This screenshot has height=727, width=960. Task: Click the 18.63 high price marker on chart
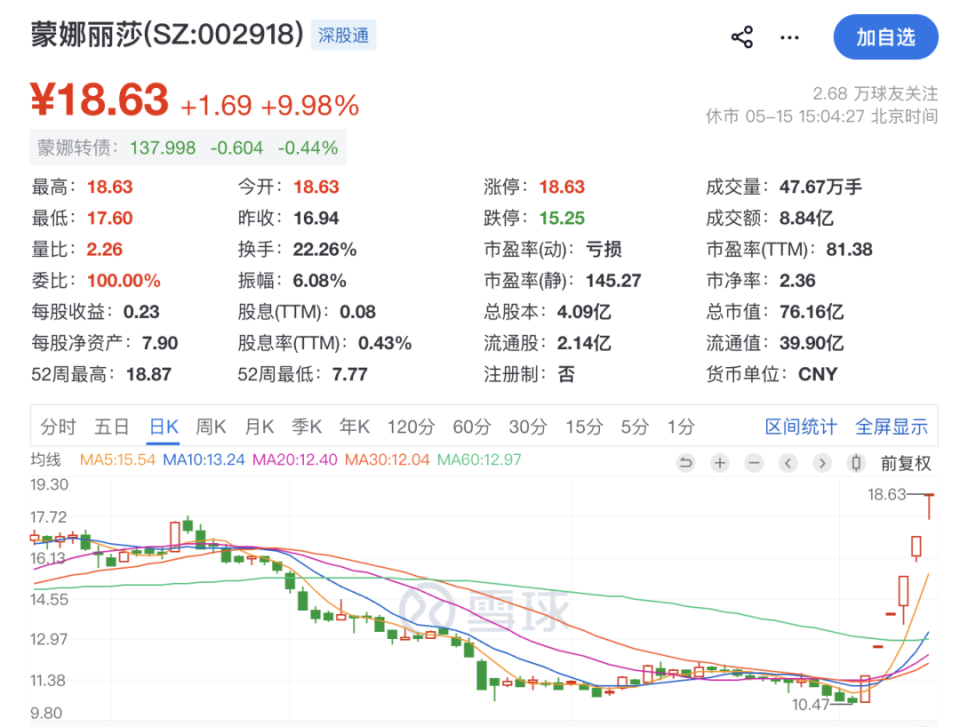click(x=887, y=494)
